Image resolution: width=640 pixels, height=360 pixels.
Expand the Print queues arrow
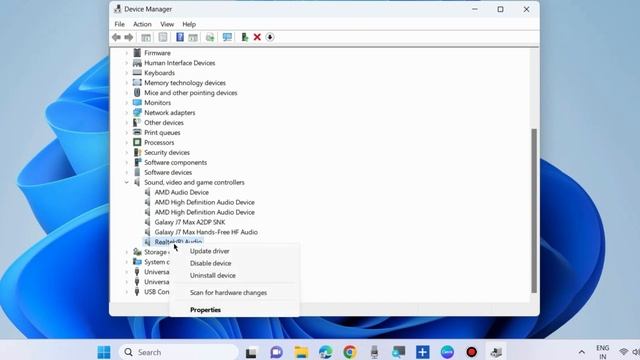[x=127, y=133]
